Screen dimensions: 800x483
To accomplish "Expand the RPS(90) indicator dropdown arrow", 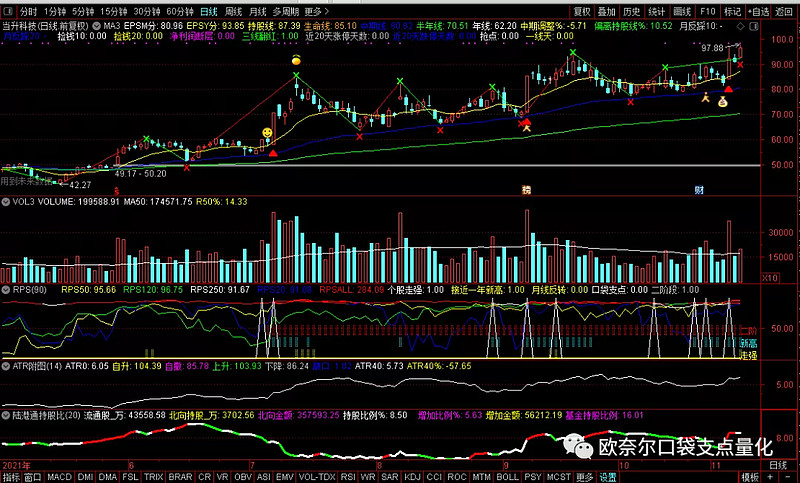I will coord(6,290).
